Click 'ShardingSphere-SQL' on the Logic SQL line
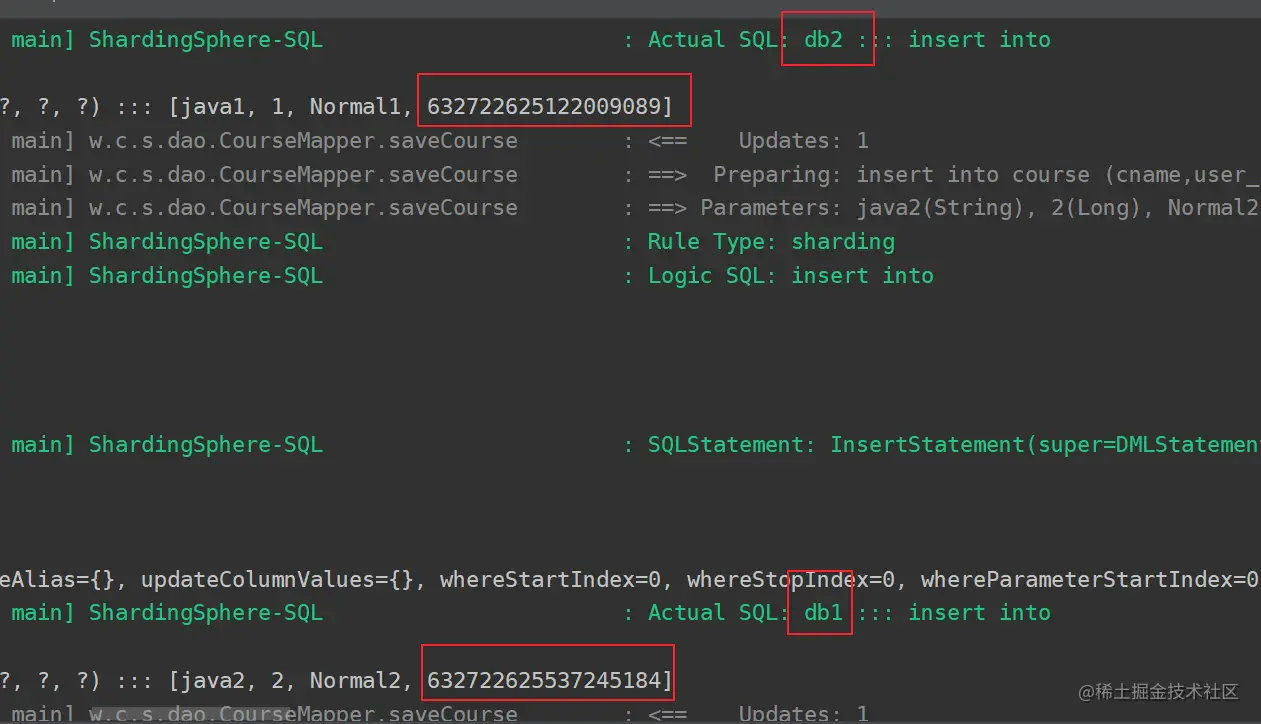Image resolution: width=1261 pixels, height=724 pixels. click(206, 276)
